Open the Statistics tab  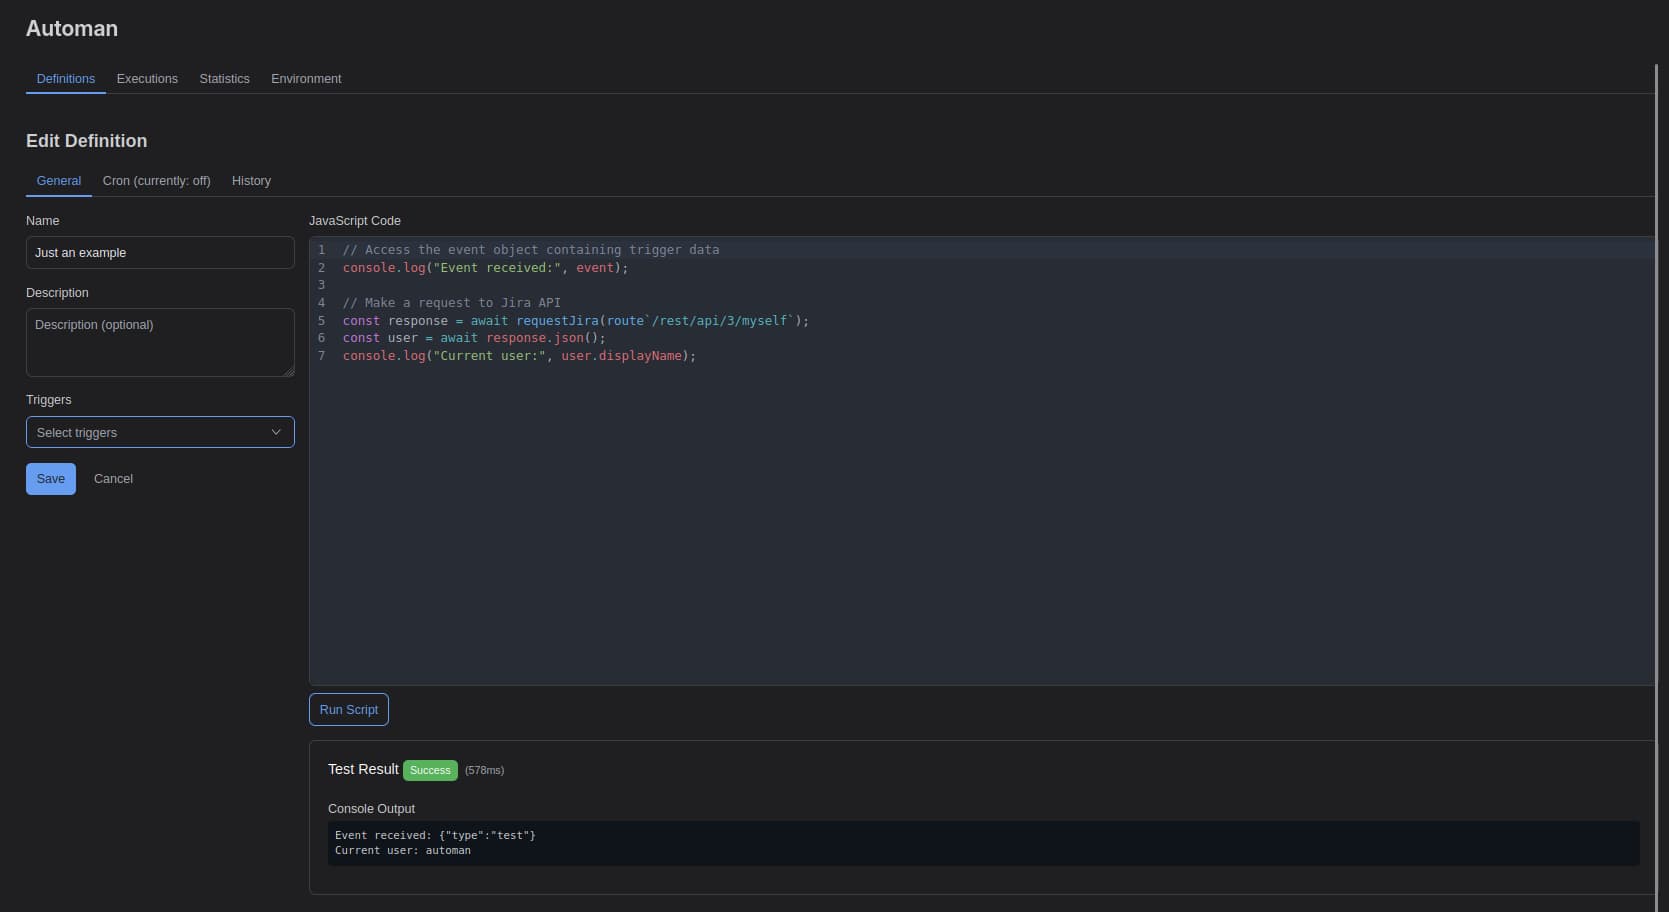224,79
